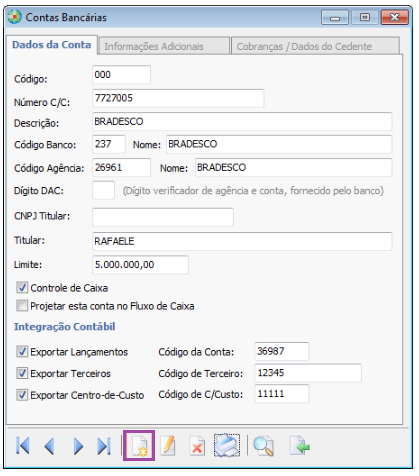Click the Código Agência label
This screenshot has width=419, height=476.
pos(49,168)
